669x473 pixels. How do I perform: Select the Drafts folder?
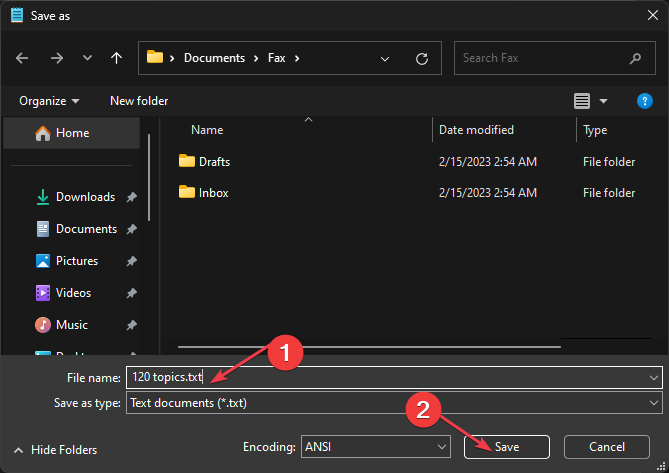pyautogui.click(x=204, y=162)
